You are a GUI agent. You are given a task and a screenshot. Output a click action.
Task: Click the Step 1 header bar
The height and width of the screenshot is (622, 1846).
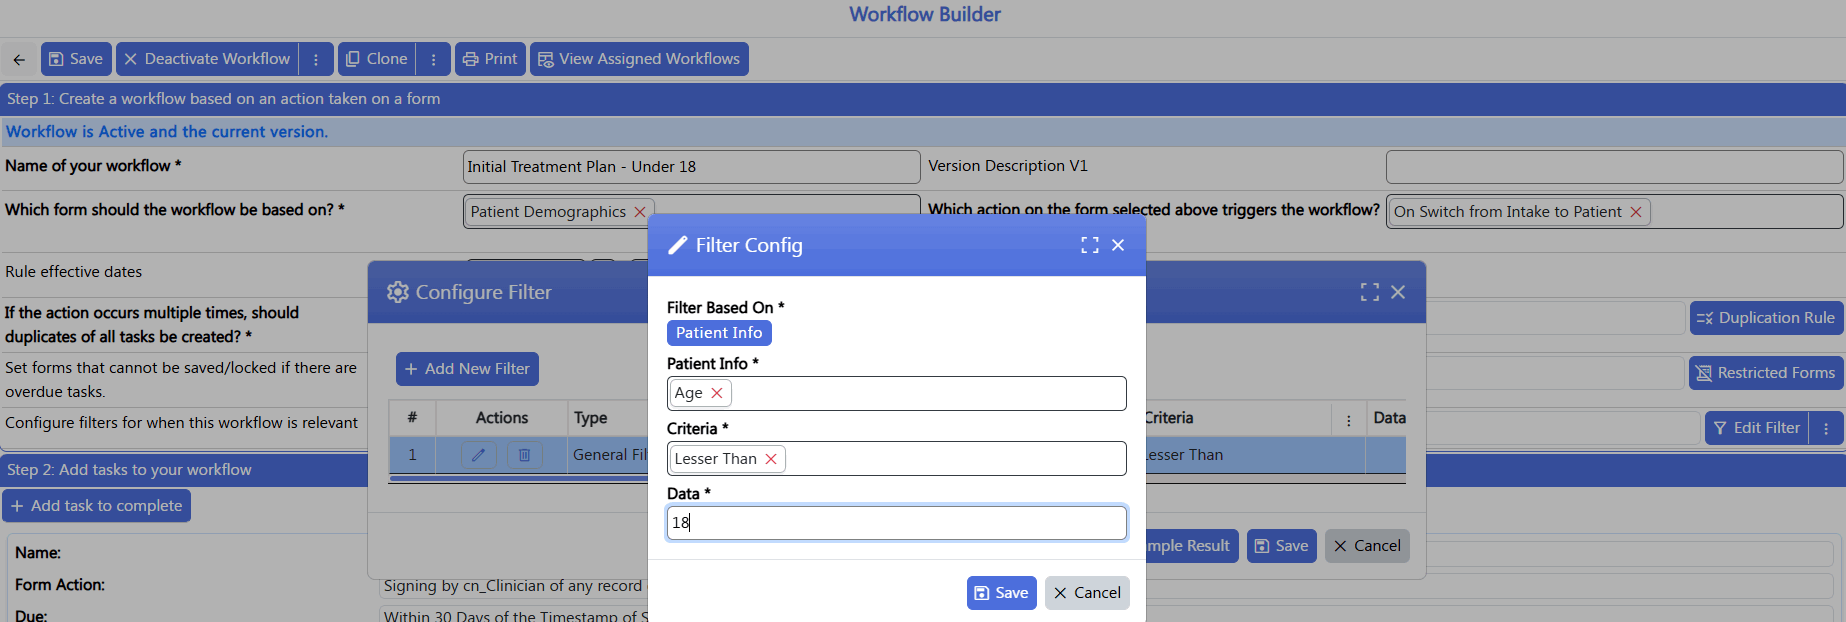pos(922,99)
